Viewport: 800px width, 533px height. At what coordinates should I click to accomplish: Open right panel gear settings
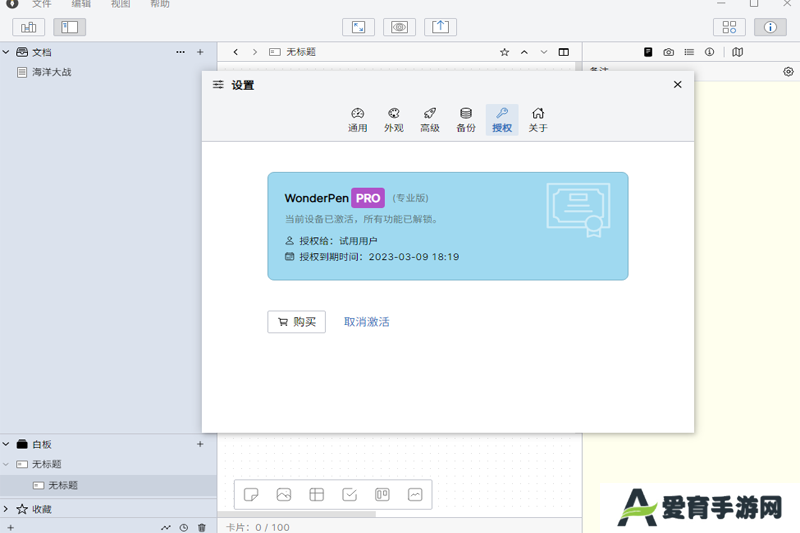(788, 72)
